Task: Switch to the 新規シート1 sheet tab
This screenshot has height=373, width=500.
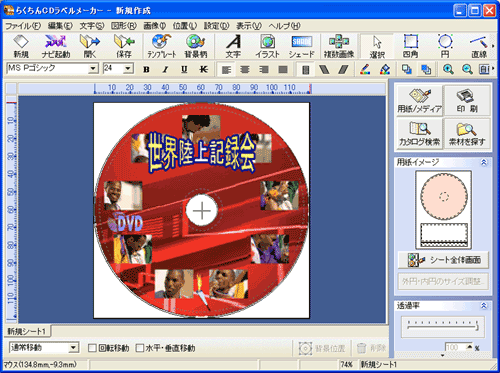Action: coord(27,331)
